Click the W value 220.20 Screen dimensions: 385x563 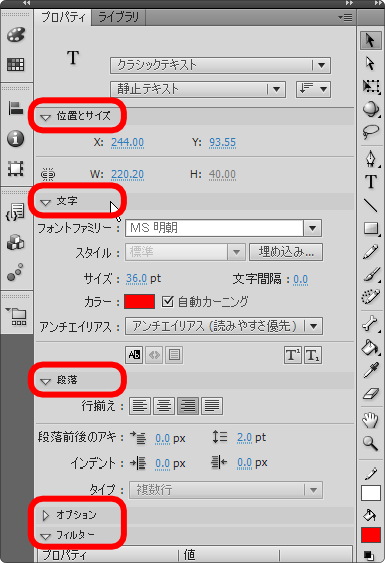[127, 175]
